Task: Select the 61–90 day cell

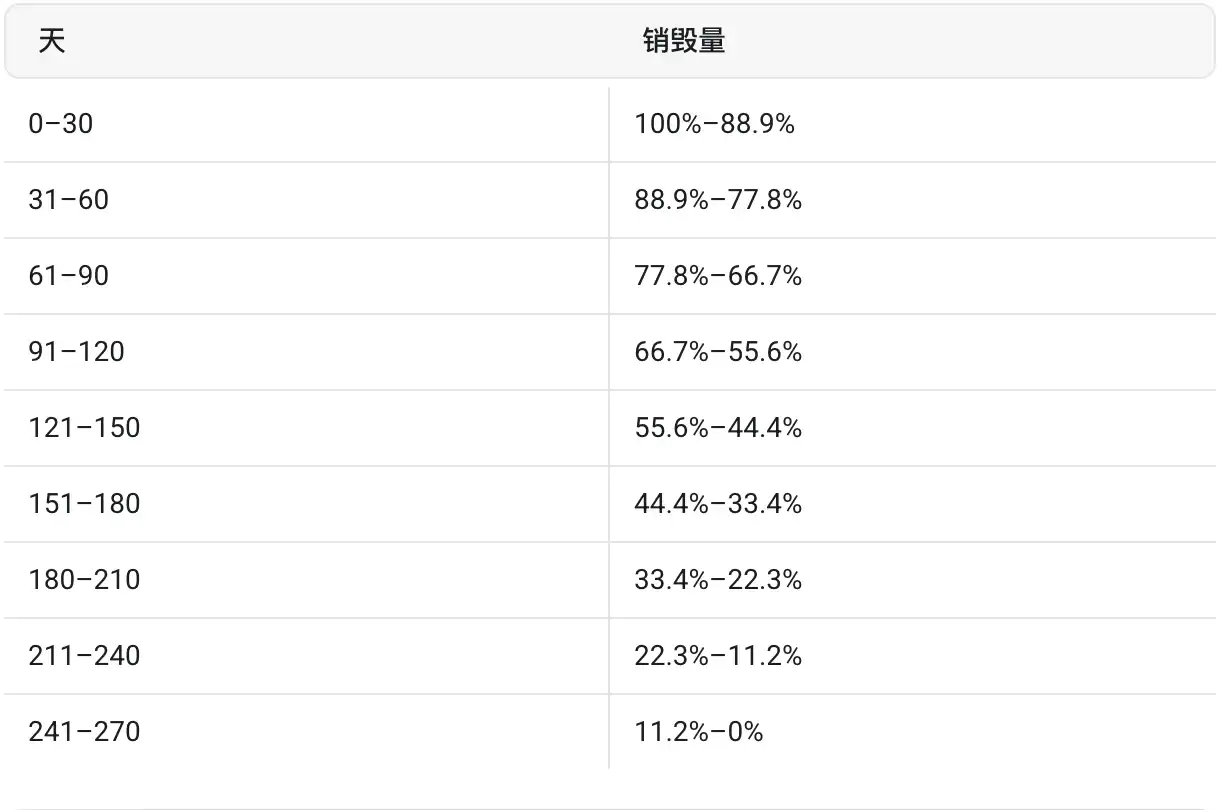Action: (x=69, y=276)
